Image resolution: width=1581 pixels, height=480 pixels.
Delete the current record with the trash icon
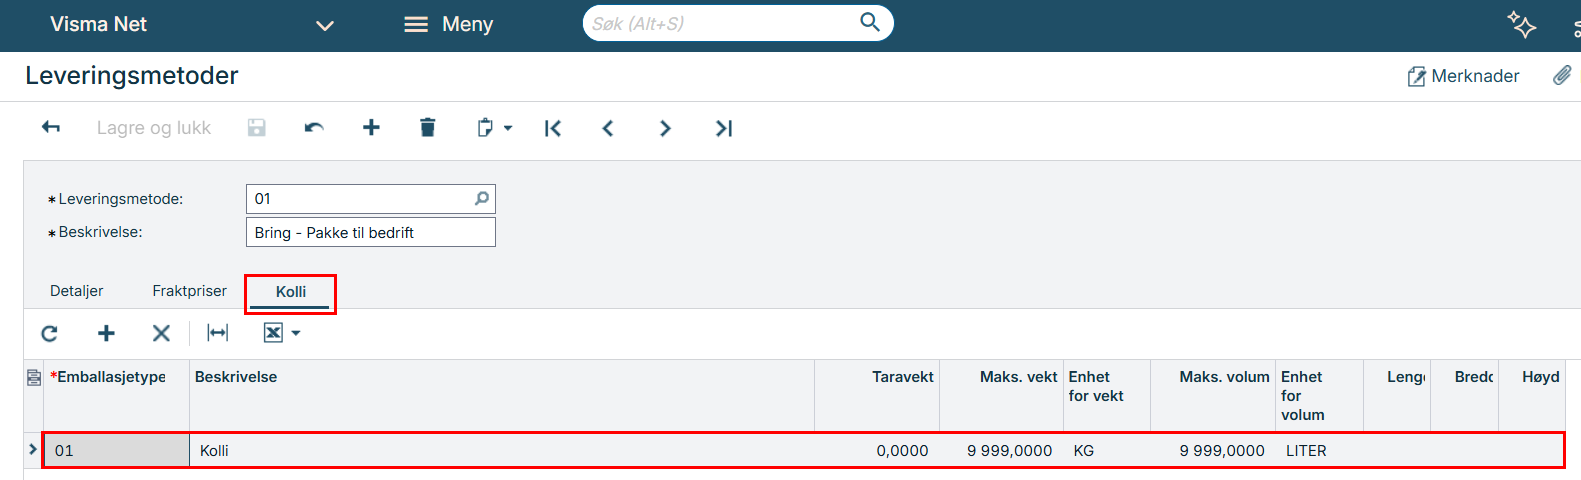point(428,128)
